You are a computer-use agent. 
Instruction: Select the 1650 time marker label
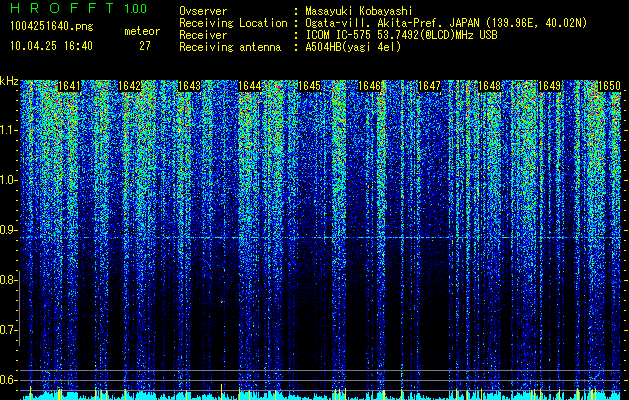[609, 86]
